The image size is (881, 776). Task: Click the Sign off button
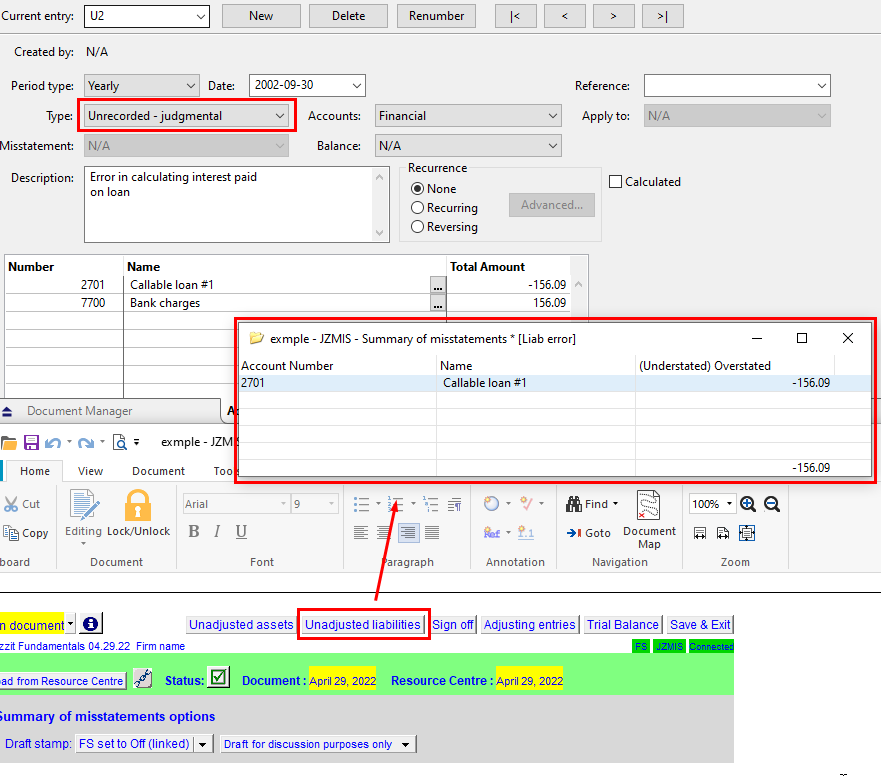[x=453, y=625]
